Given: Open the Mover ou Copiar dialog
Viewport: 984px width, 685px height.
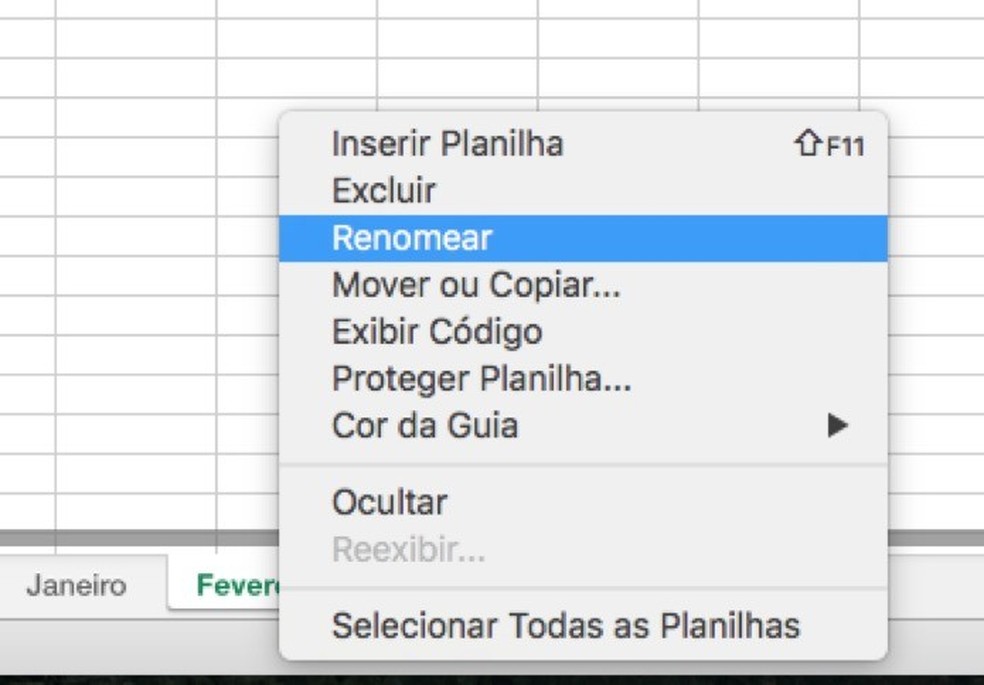Looking at the screenshot, I should 476,285.
